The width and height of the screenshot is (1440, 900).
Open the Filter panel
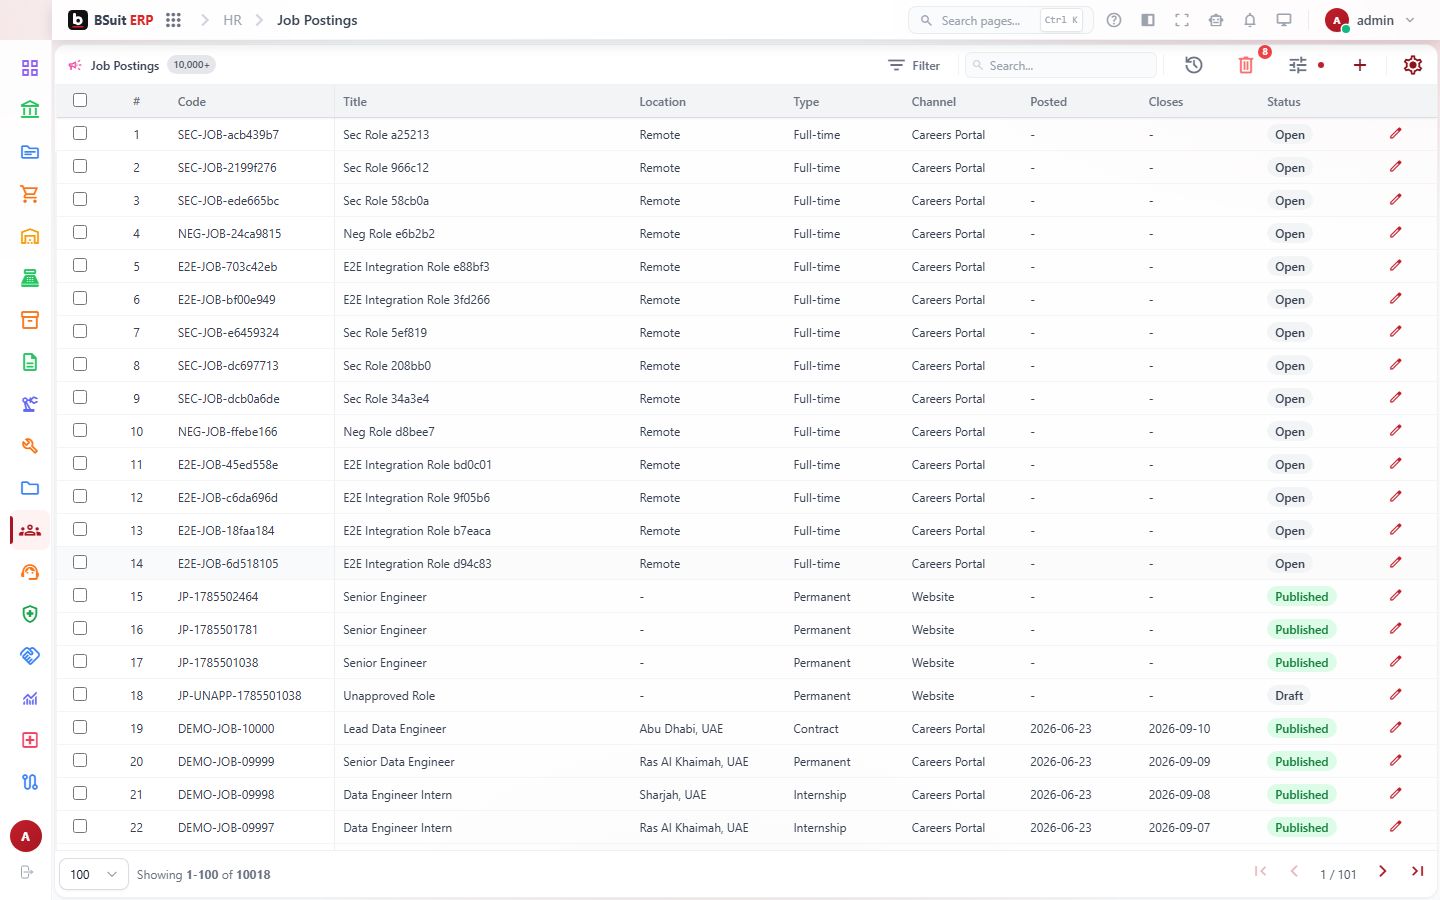(x=914, y=65)
